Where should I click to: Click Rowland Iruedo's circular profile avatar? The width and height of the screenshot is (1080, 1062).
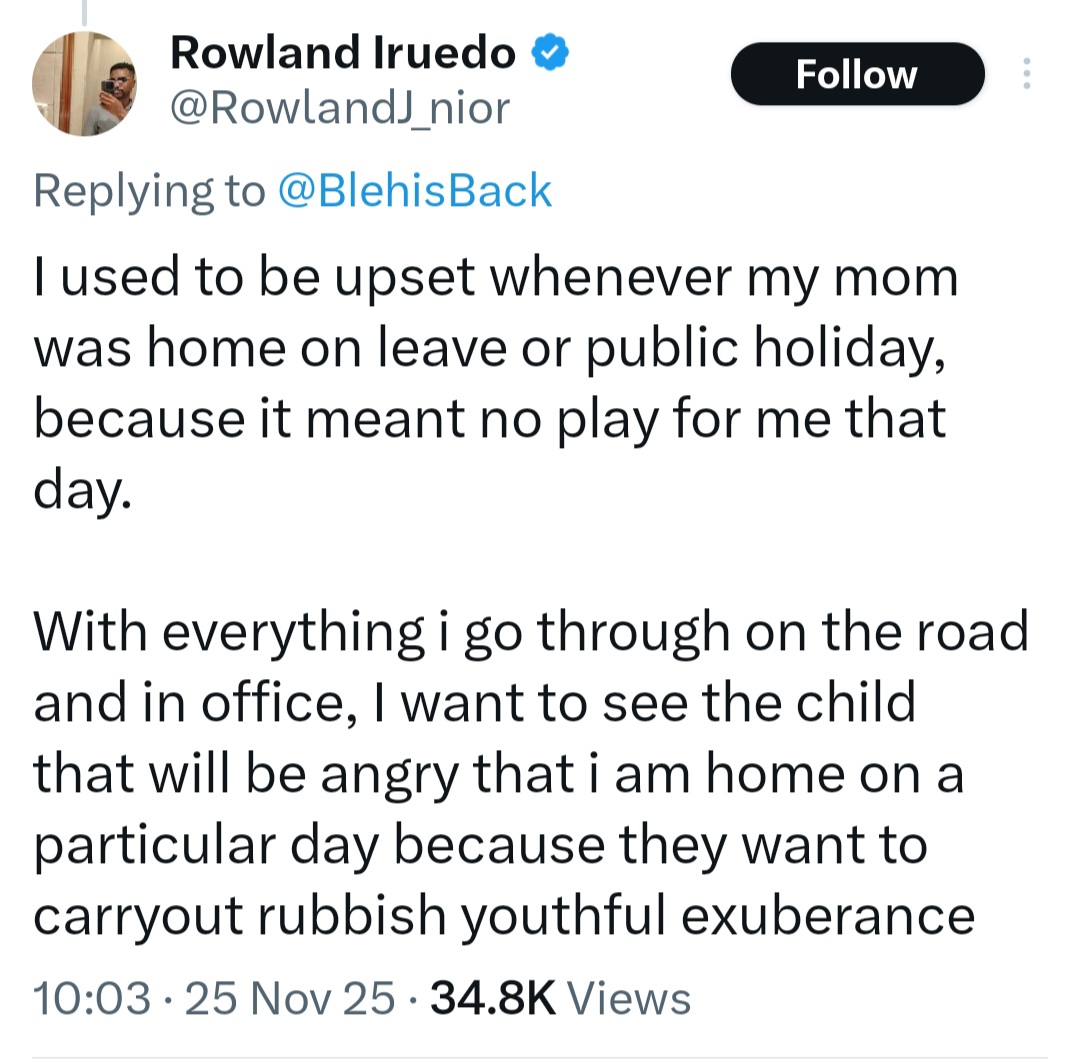pos(85,82)
